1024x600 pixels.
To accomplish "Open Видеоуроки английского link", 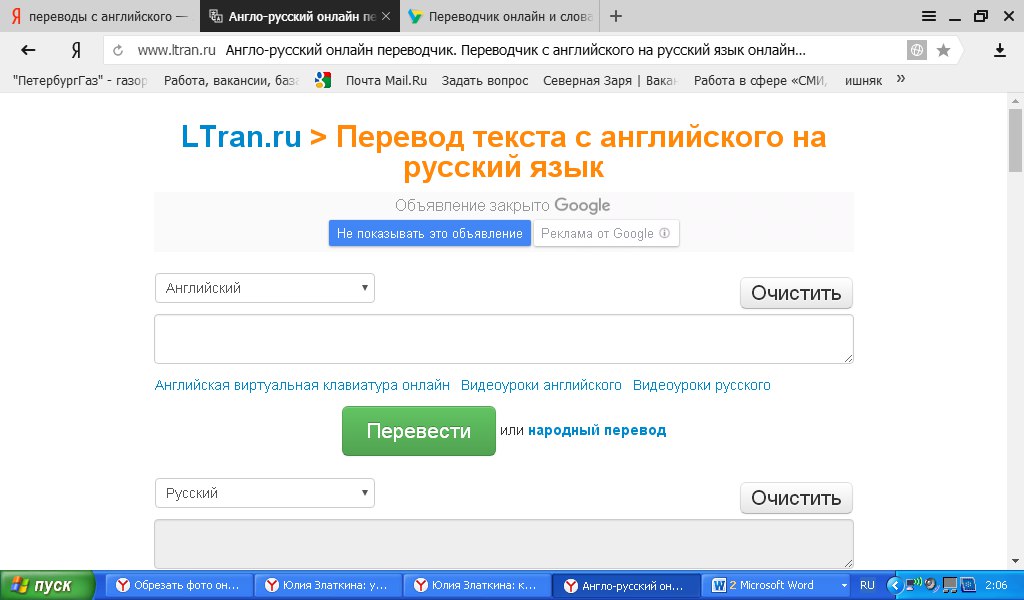I will point(541,385).
